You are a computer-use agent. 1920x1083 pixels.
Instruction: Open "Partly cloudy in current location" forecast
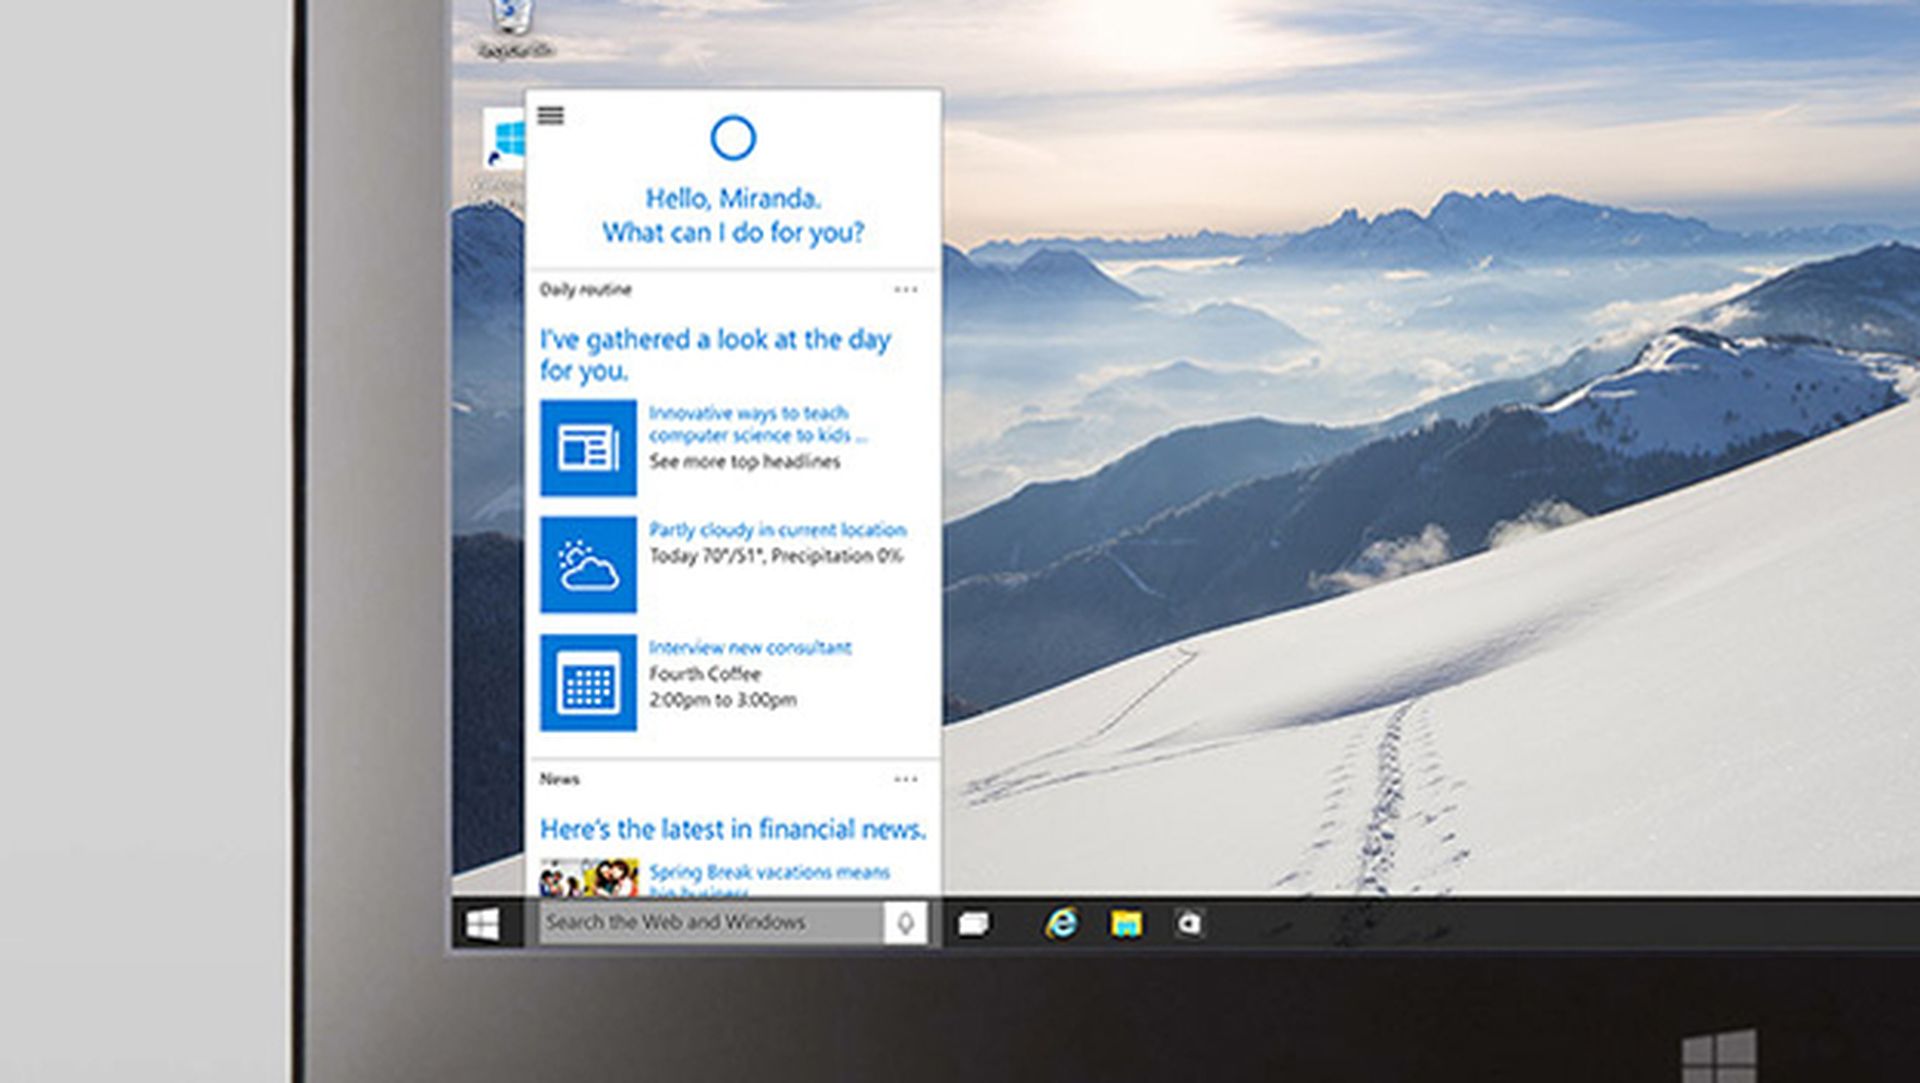click(x=779, y=529)
